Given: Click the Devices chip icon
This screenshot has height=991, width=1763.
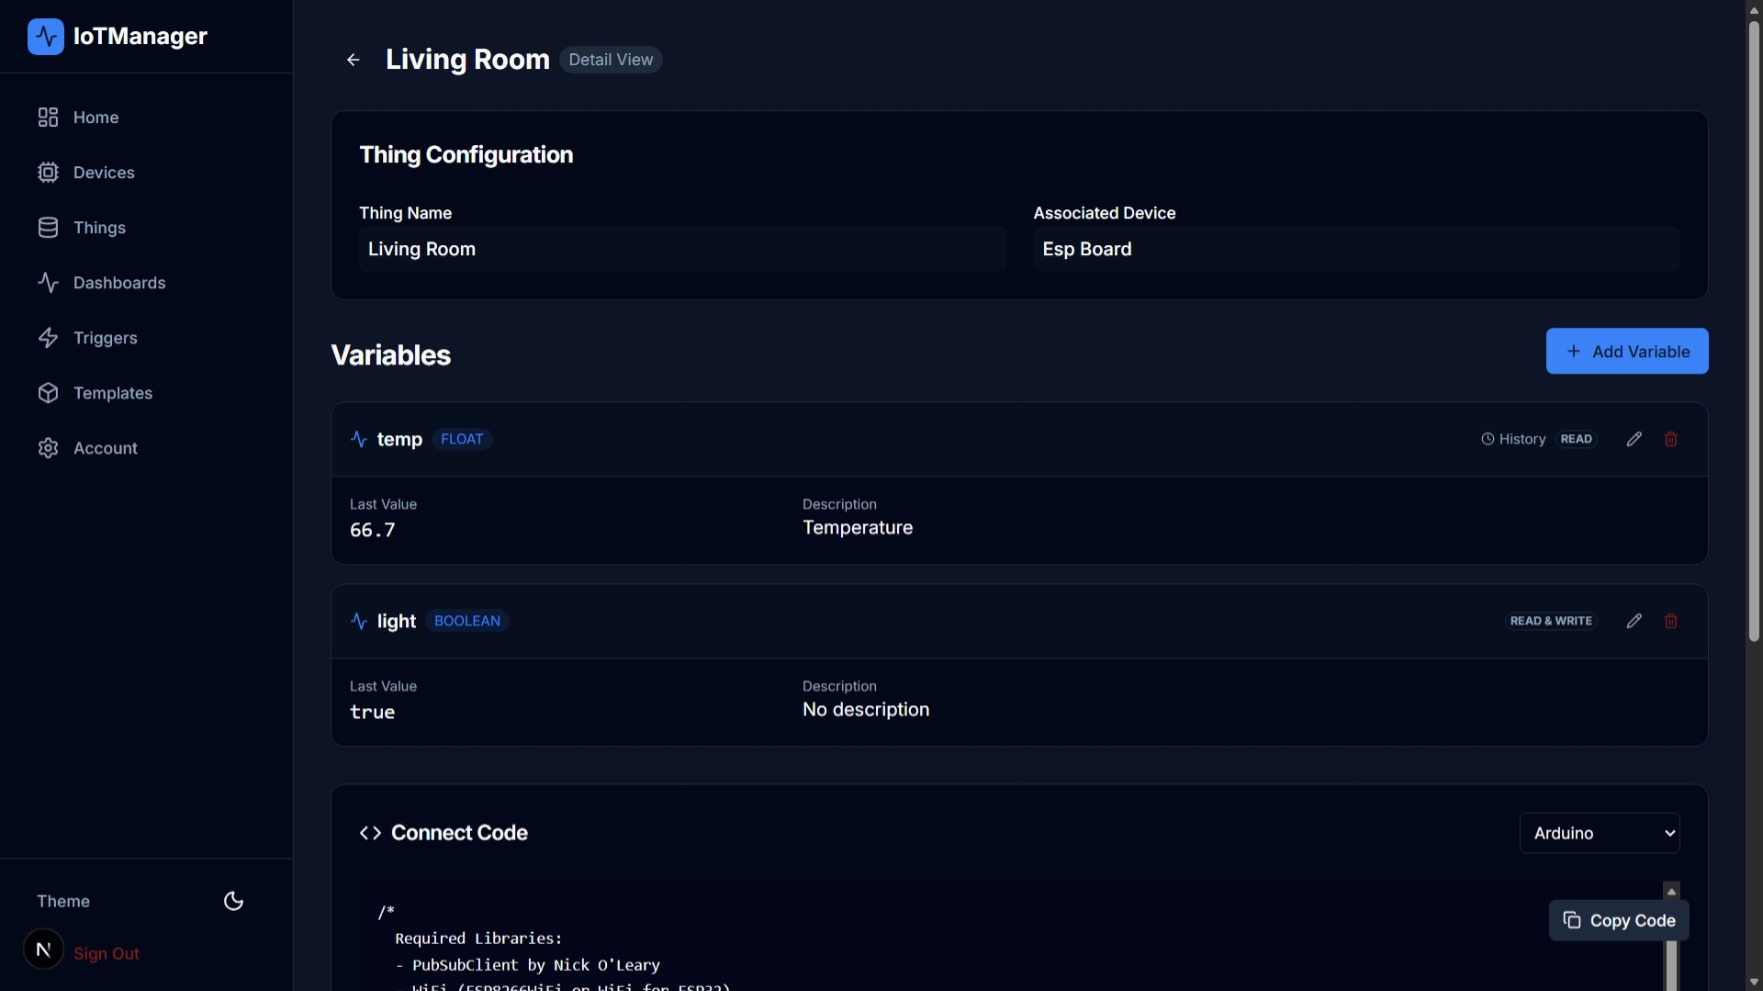Looking at the screenshot, I should pos(48,172).
